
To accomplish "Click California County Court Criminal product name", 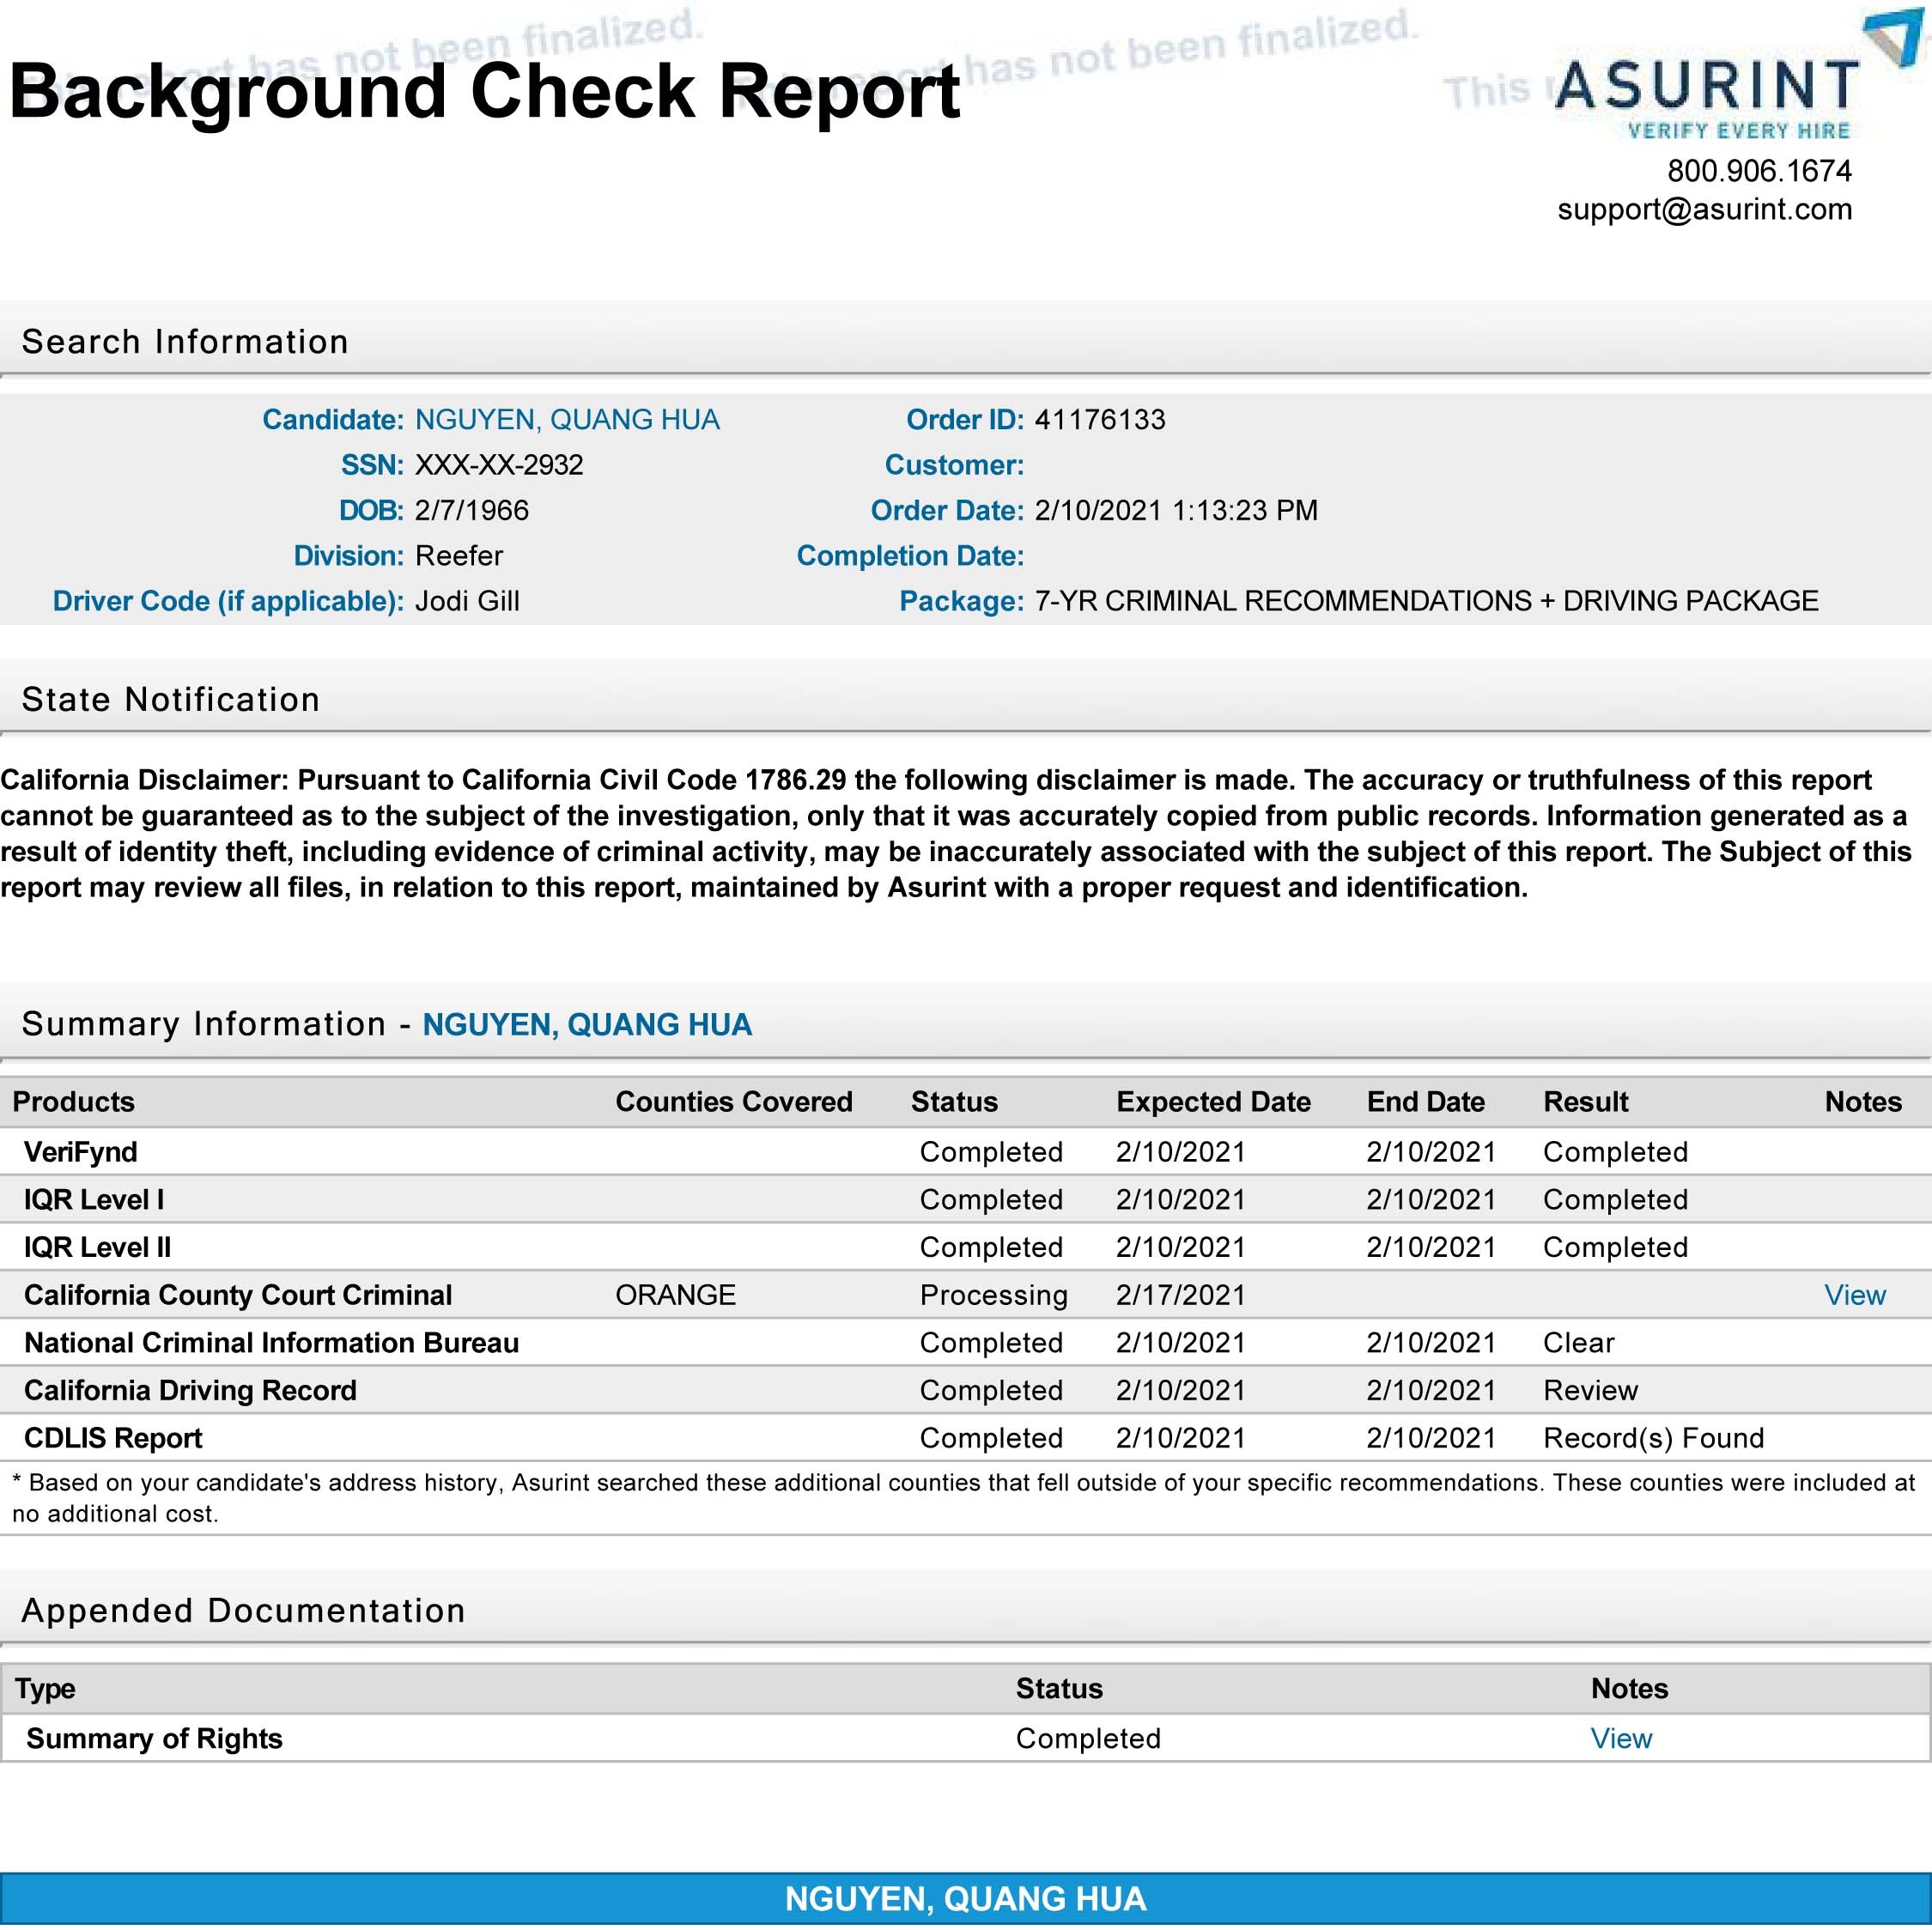I will (238, 1295).
